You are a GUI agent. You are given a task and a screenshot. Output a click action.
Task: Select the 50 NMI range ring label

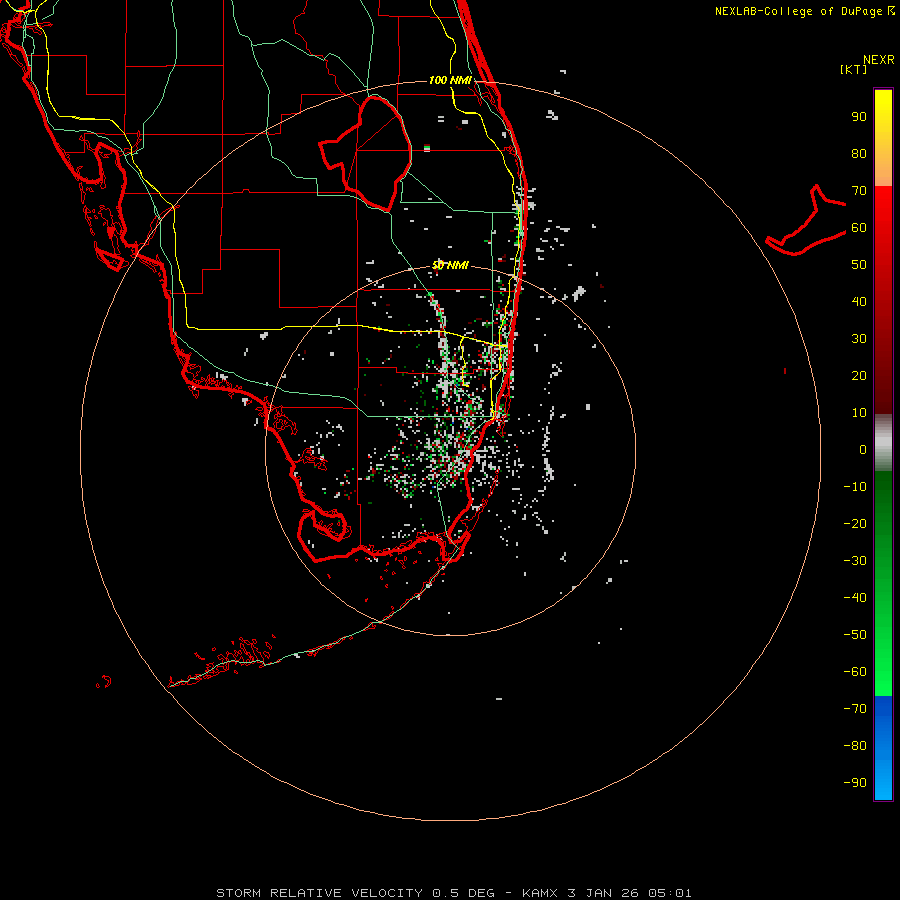tap(450, 265)
